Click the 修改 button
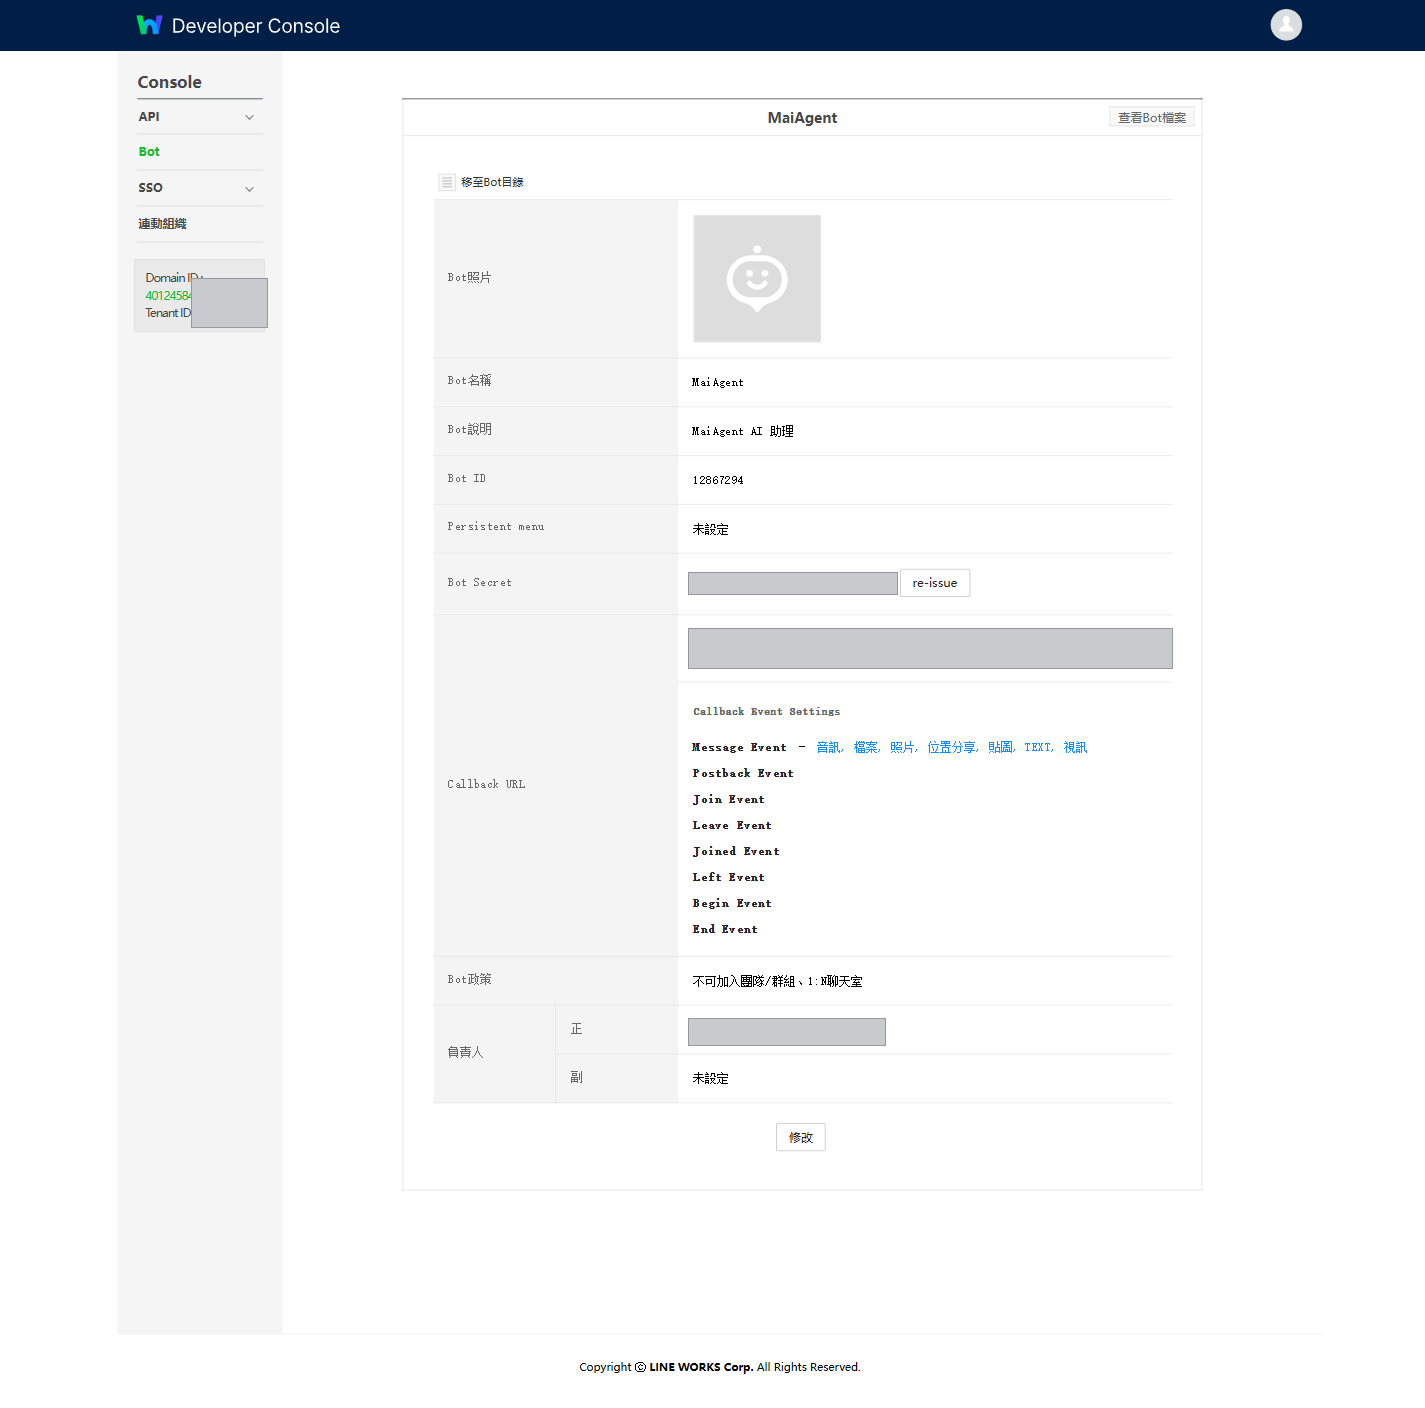Screen dimensions: 1425x1408 tap(801, 1137)
